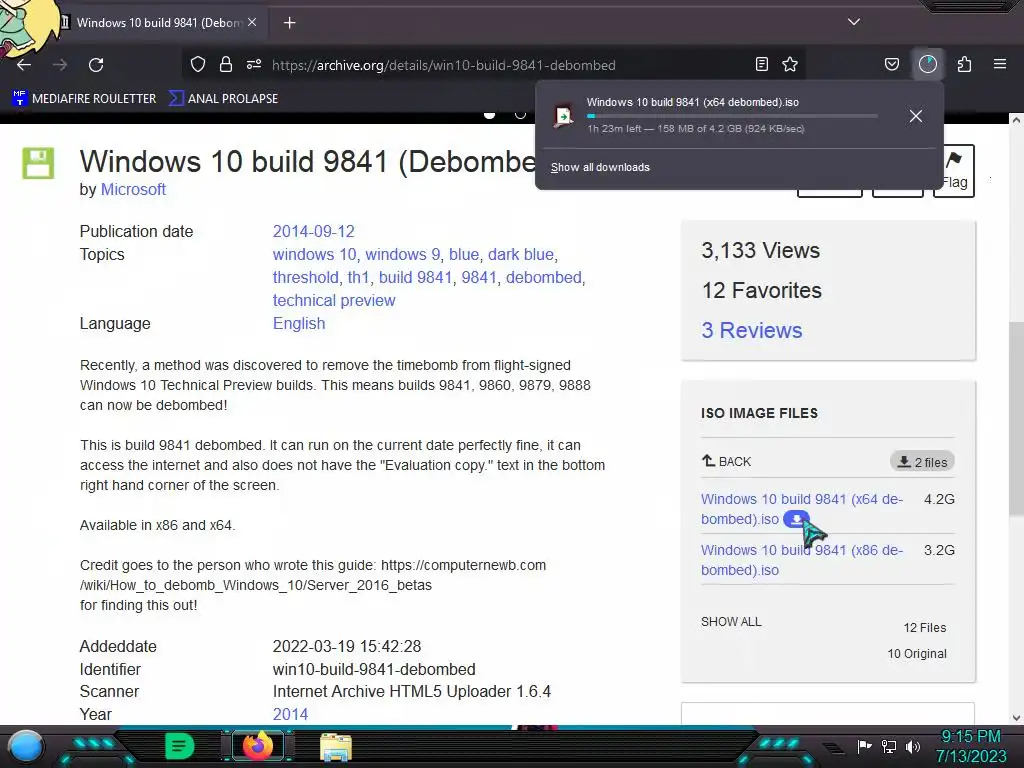Viewport: 1024px width, 768px height.
Task: Bookmark this page with the star
Action: [790, 64]
